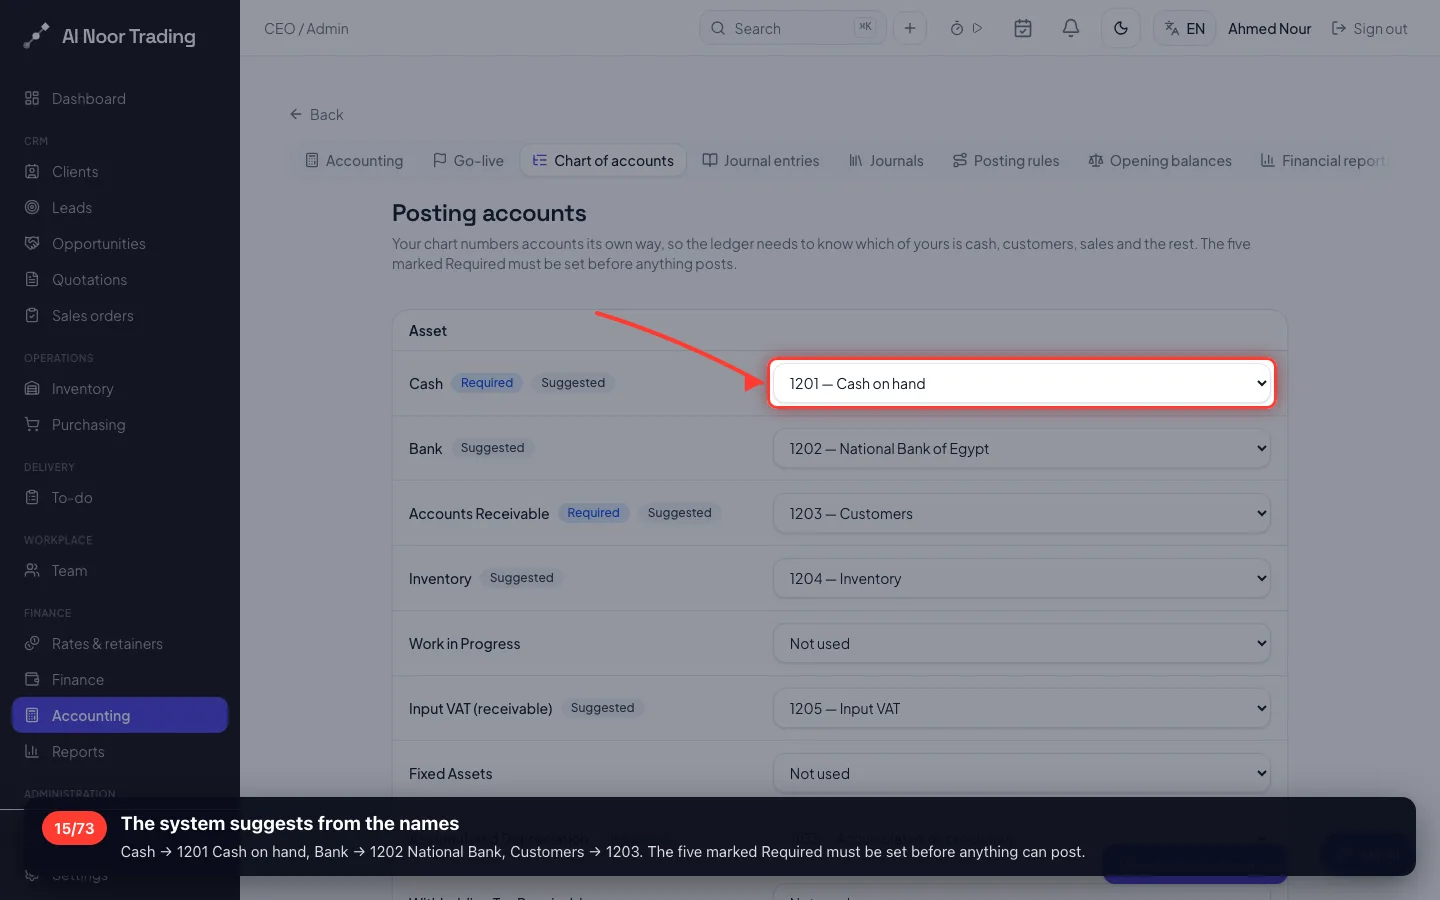Open the Accounting tab
The width and height of the screenshot is (1440, 900).
click(355, 161)
